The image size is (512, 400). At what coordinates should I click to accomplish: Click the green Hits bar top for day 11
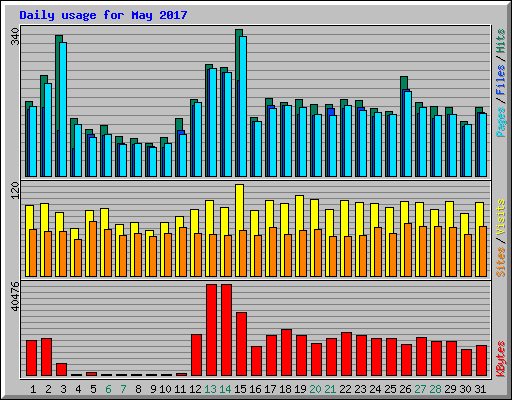(x=179, y=124)
